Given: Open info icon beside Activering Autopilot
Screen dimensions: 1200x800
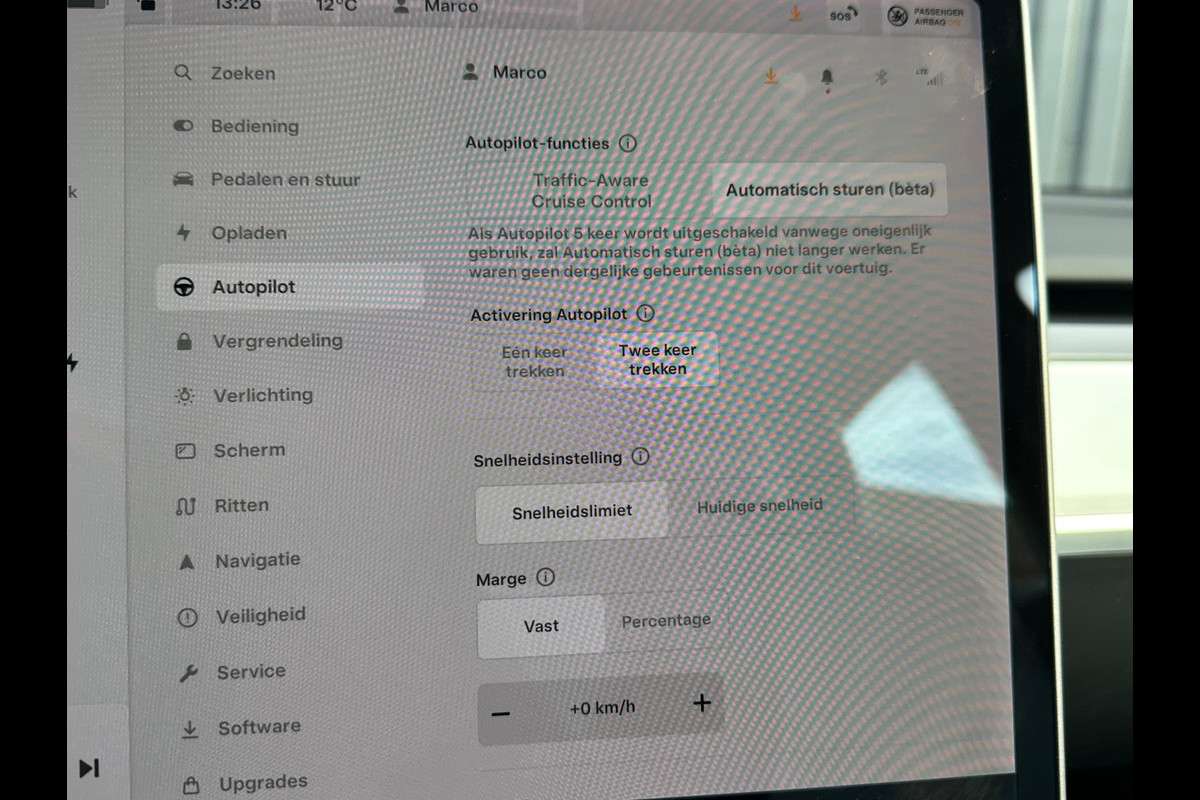Looking at the screenshot, I should [645, 314].
